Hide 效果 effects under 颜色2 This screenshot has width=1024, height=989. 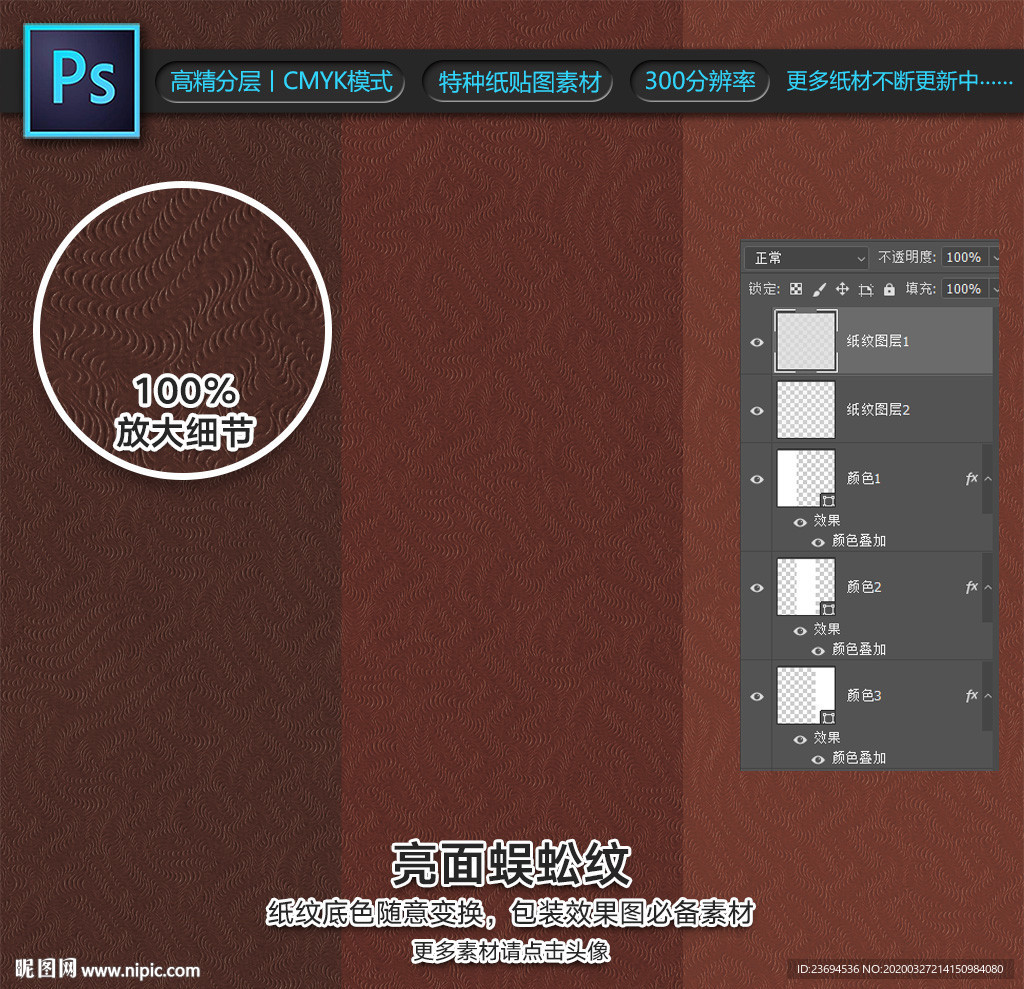(800, 630)
